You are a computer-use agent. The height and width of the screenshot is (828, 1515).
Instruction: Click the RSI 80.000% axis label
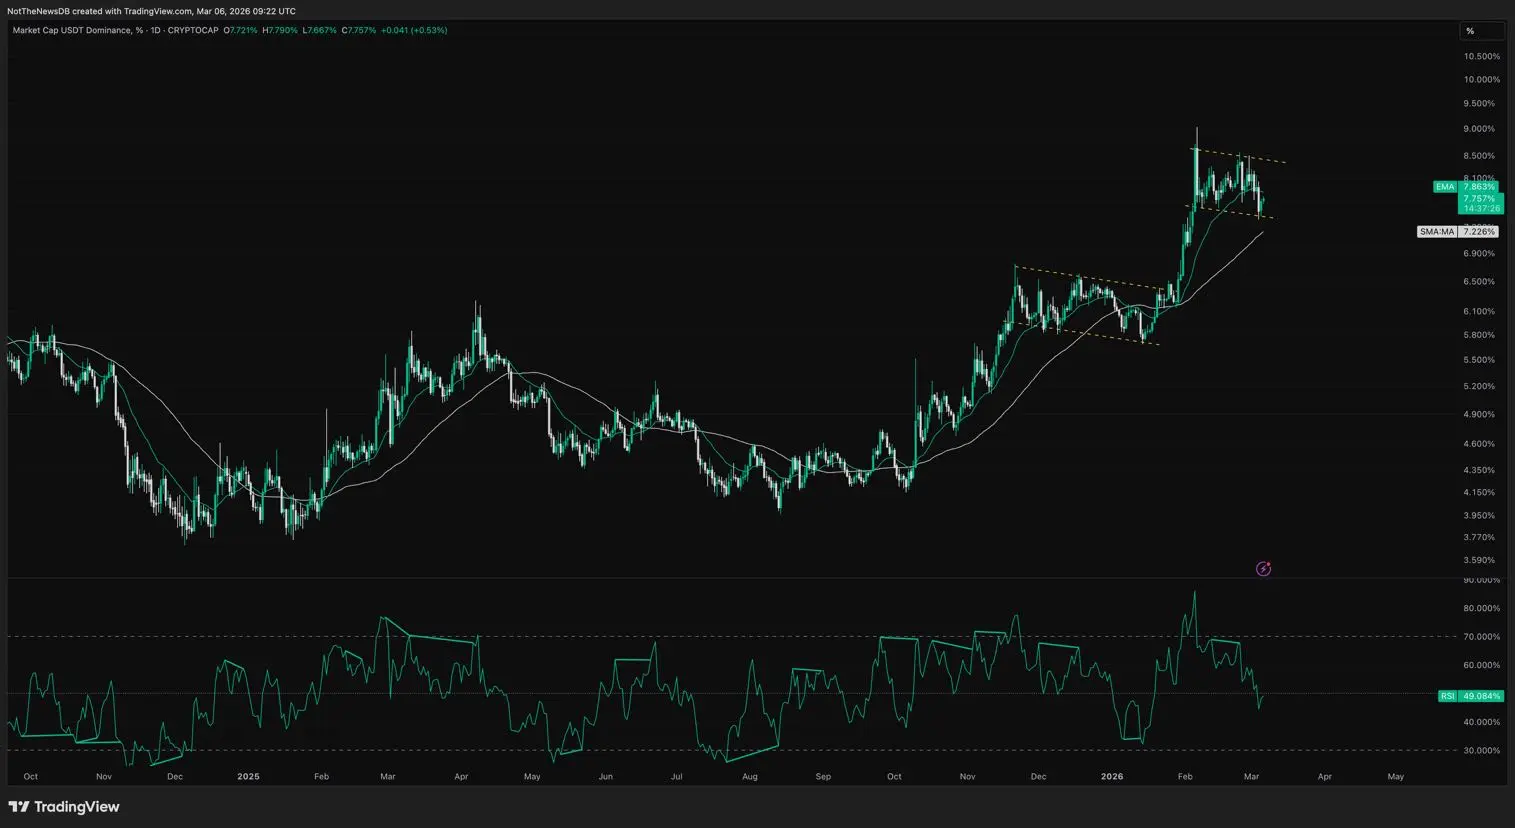click(1481, 608)
